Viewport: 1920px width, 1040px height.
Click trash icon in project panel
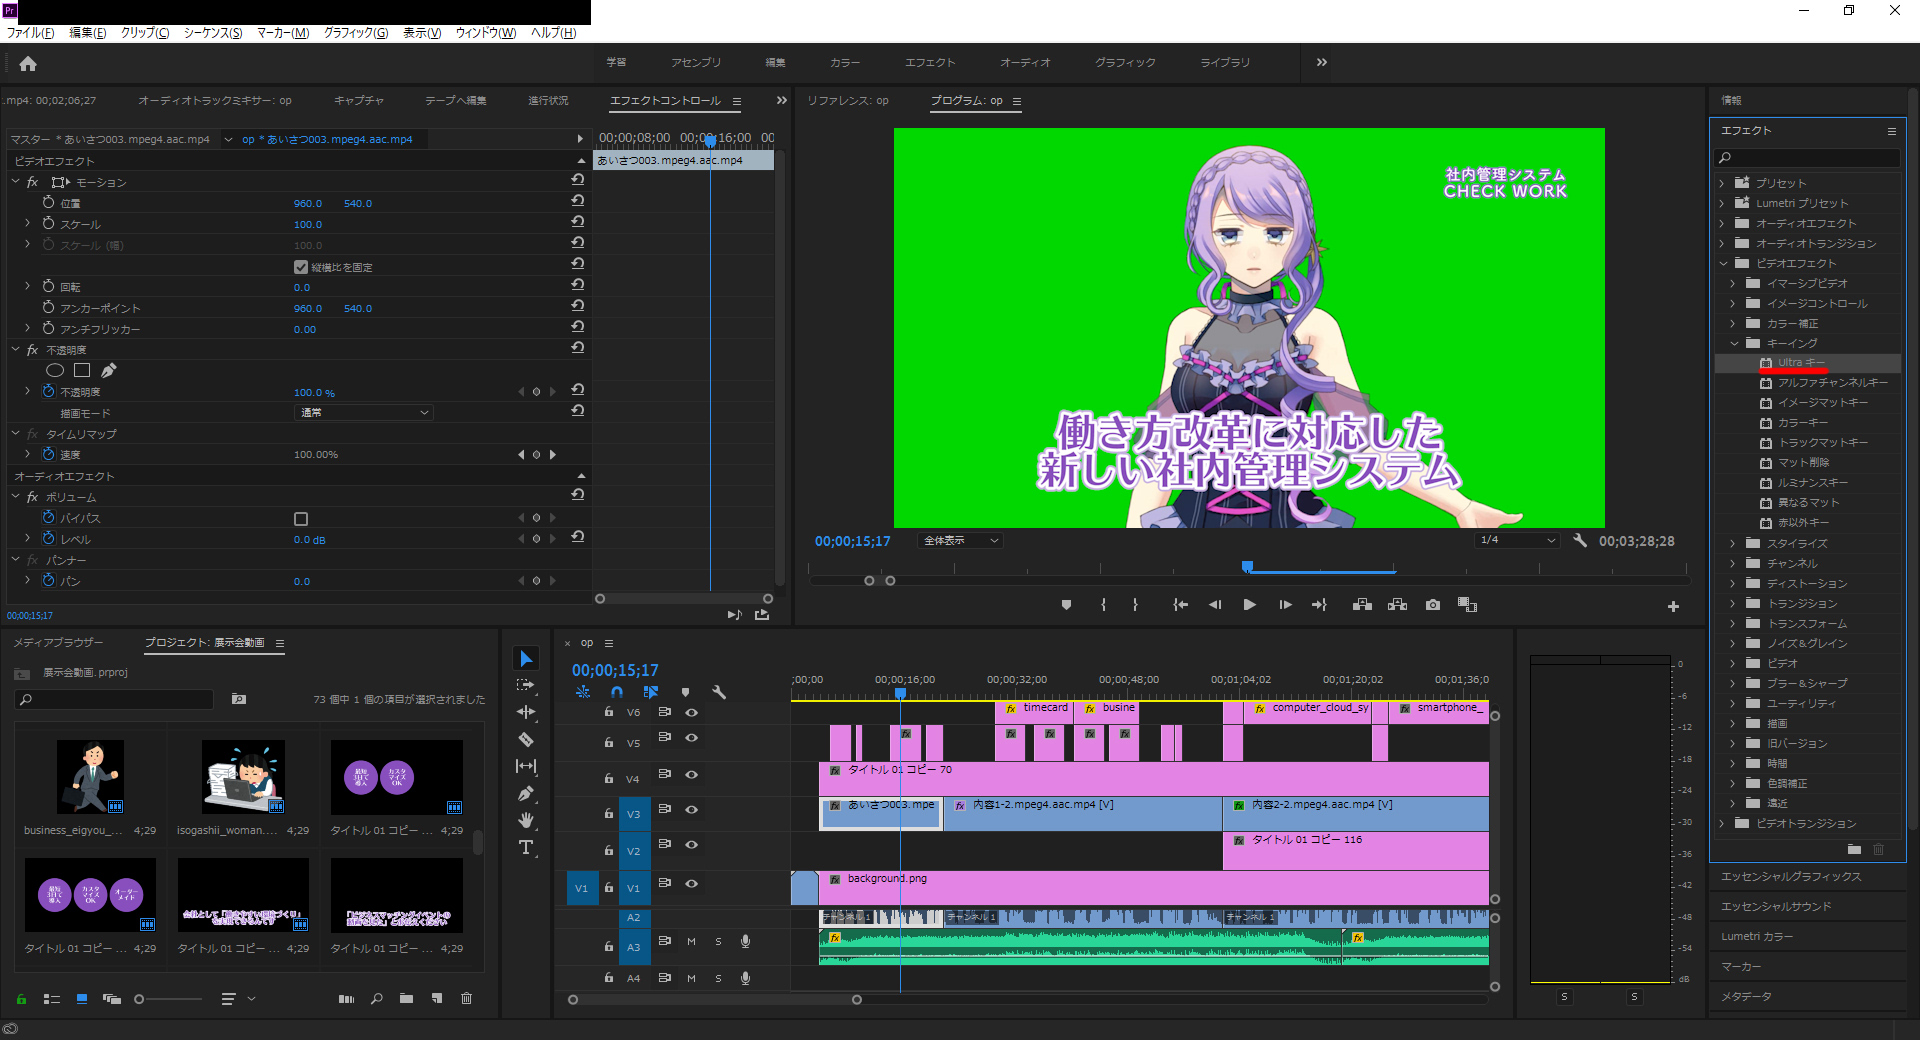(466, 998)
